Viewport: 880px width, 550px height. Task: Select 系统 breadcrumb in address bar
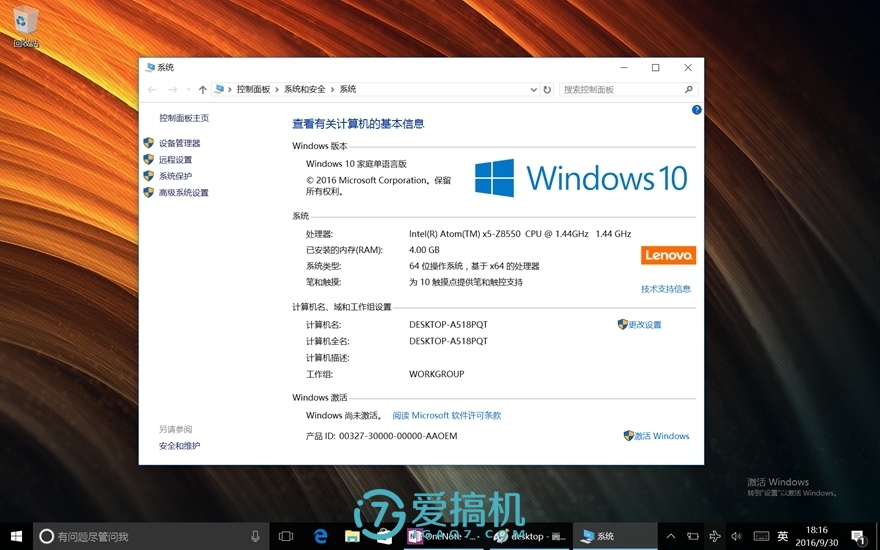tap(348, 89)
